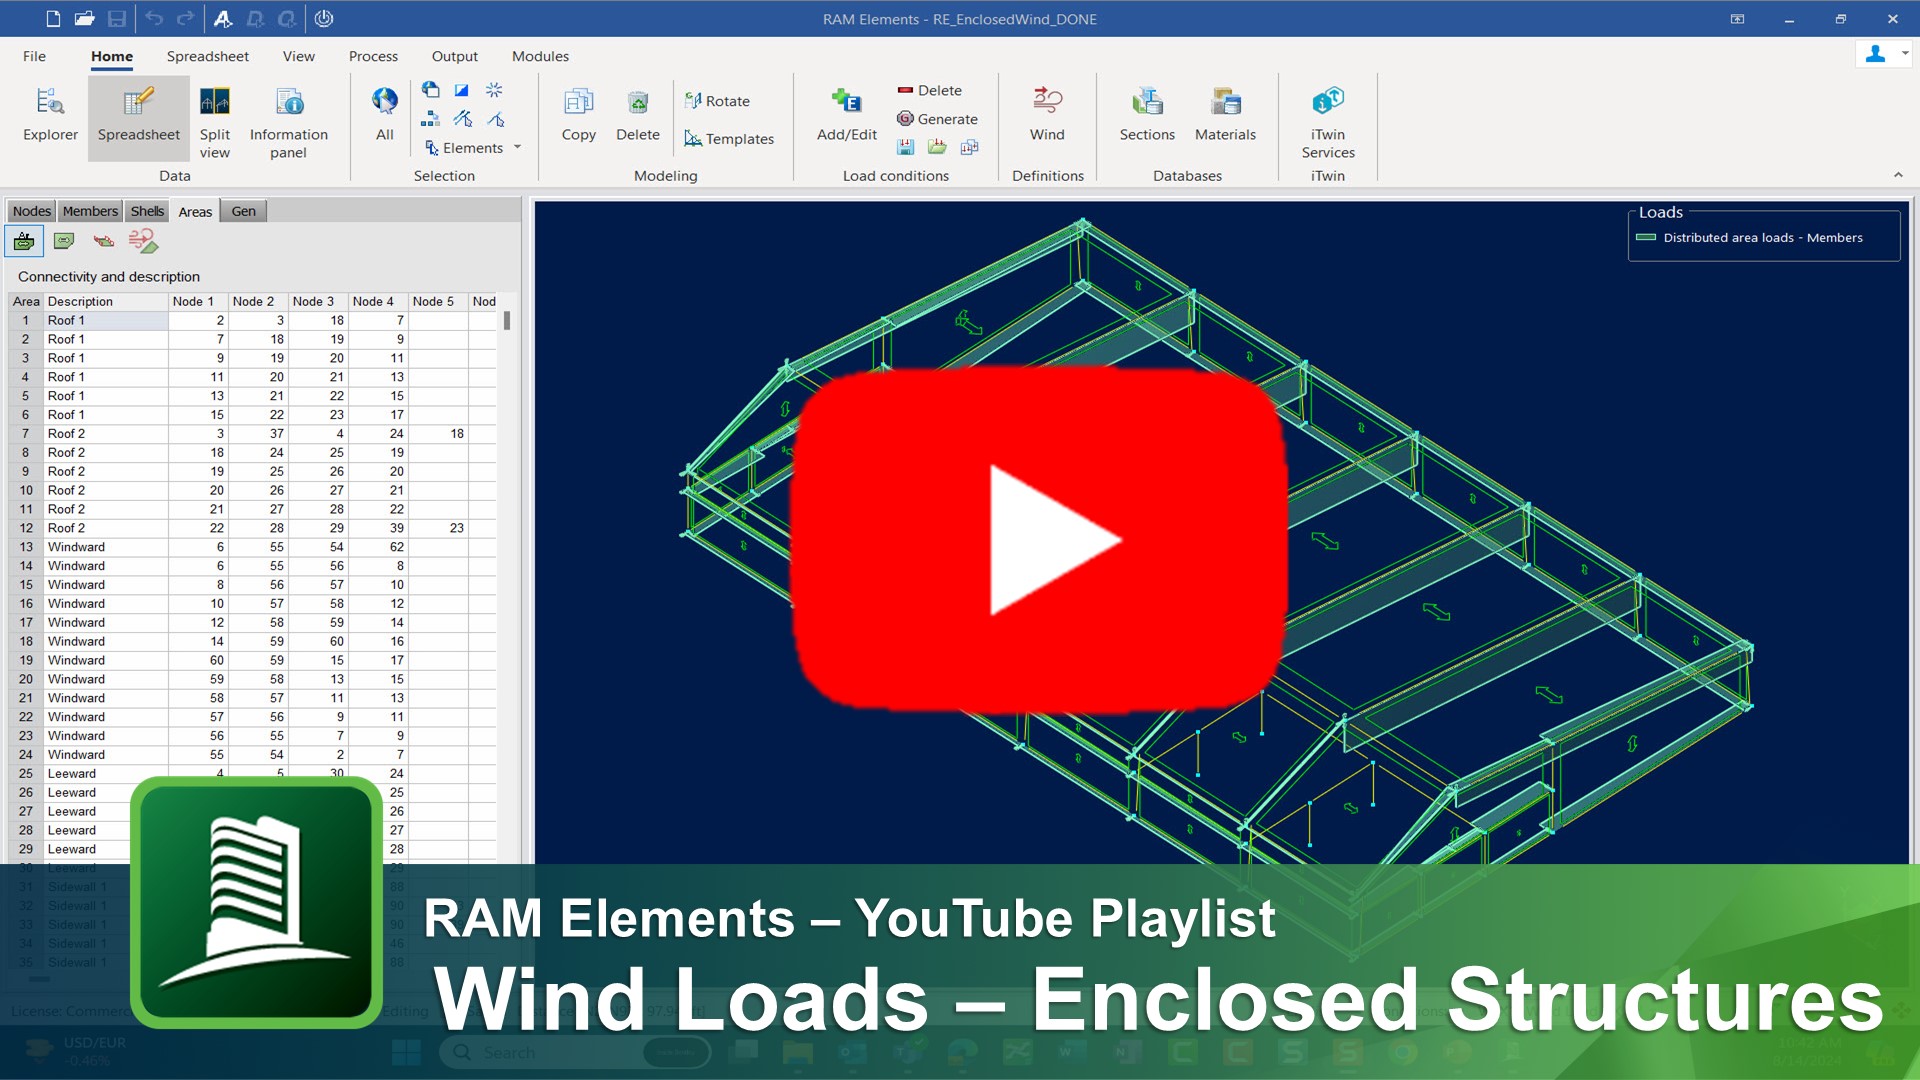This screenshot has width=1920, height=1080.
Task: Select Description cell of area row 1
Action: 105,320
